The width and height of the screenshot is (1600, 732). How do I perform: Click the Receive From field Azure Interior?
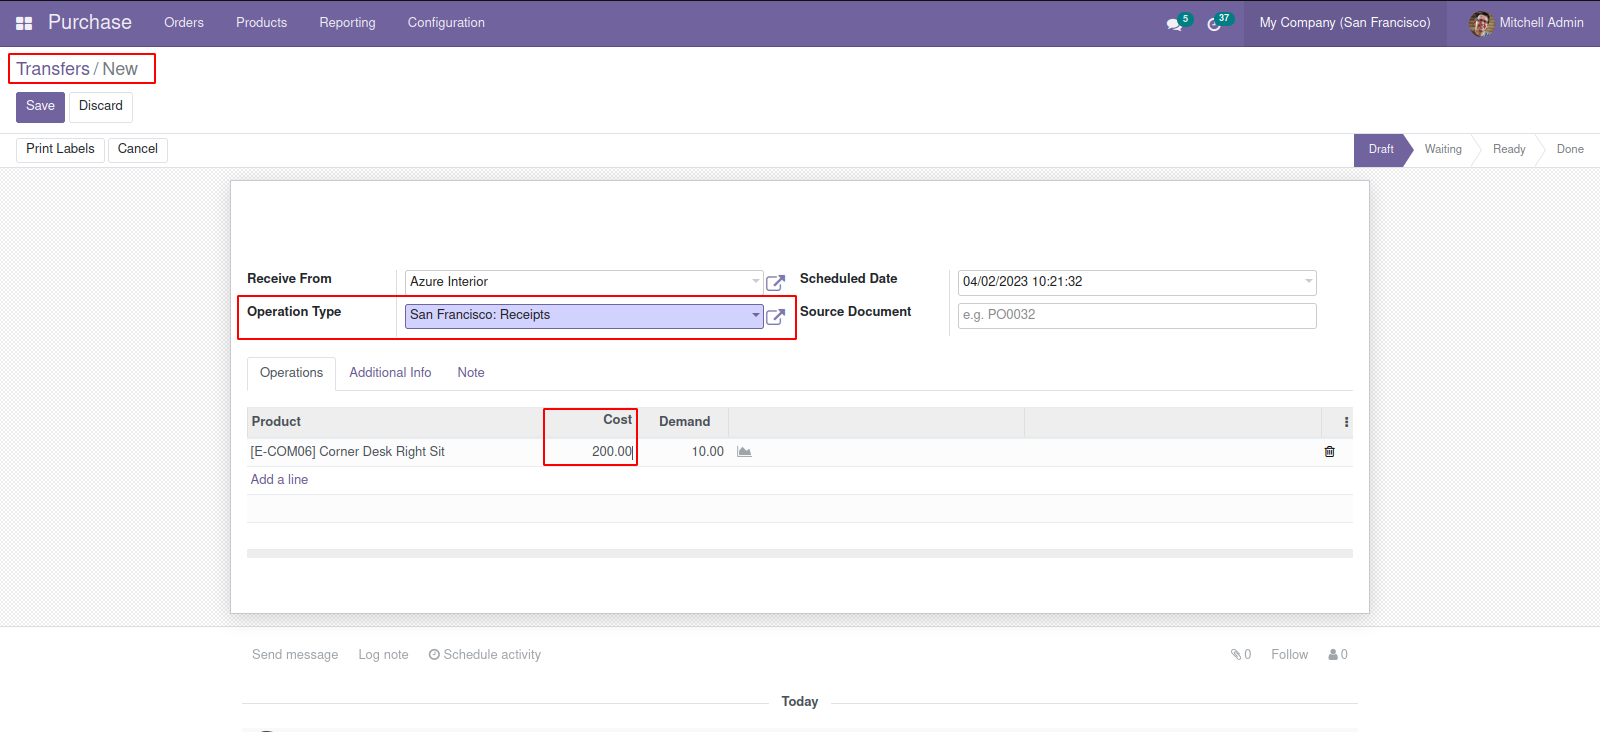[584, 282]
